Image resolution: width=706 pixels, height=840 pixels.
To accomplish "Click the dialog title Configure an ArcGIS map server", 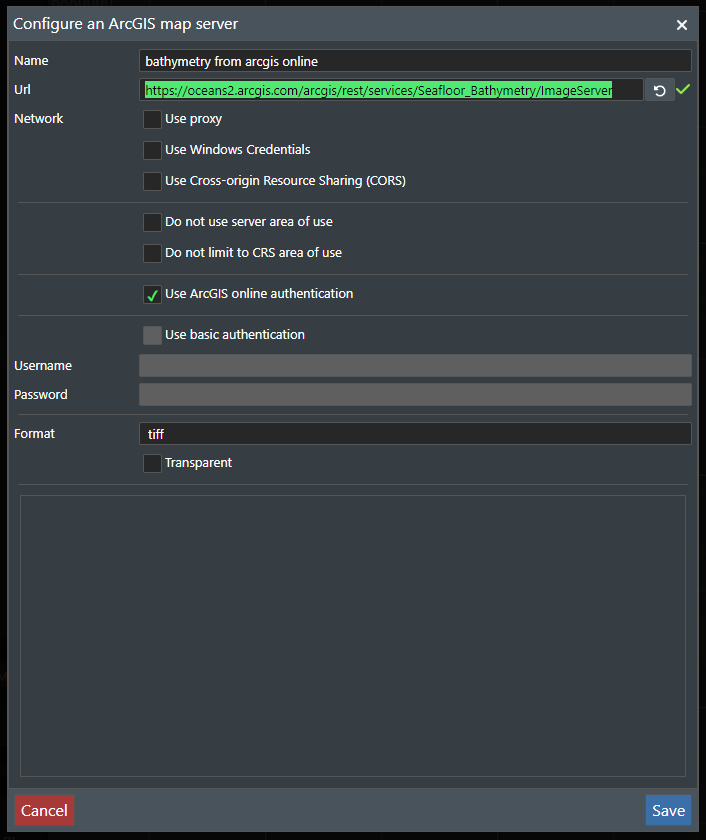I will 125,24.
